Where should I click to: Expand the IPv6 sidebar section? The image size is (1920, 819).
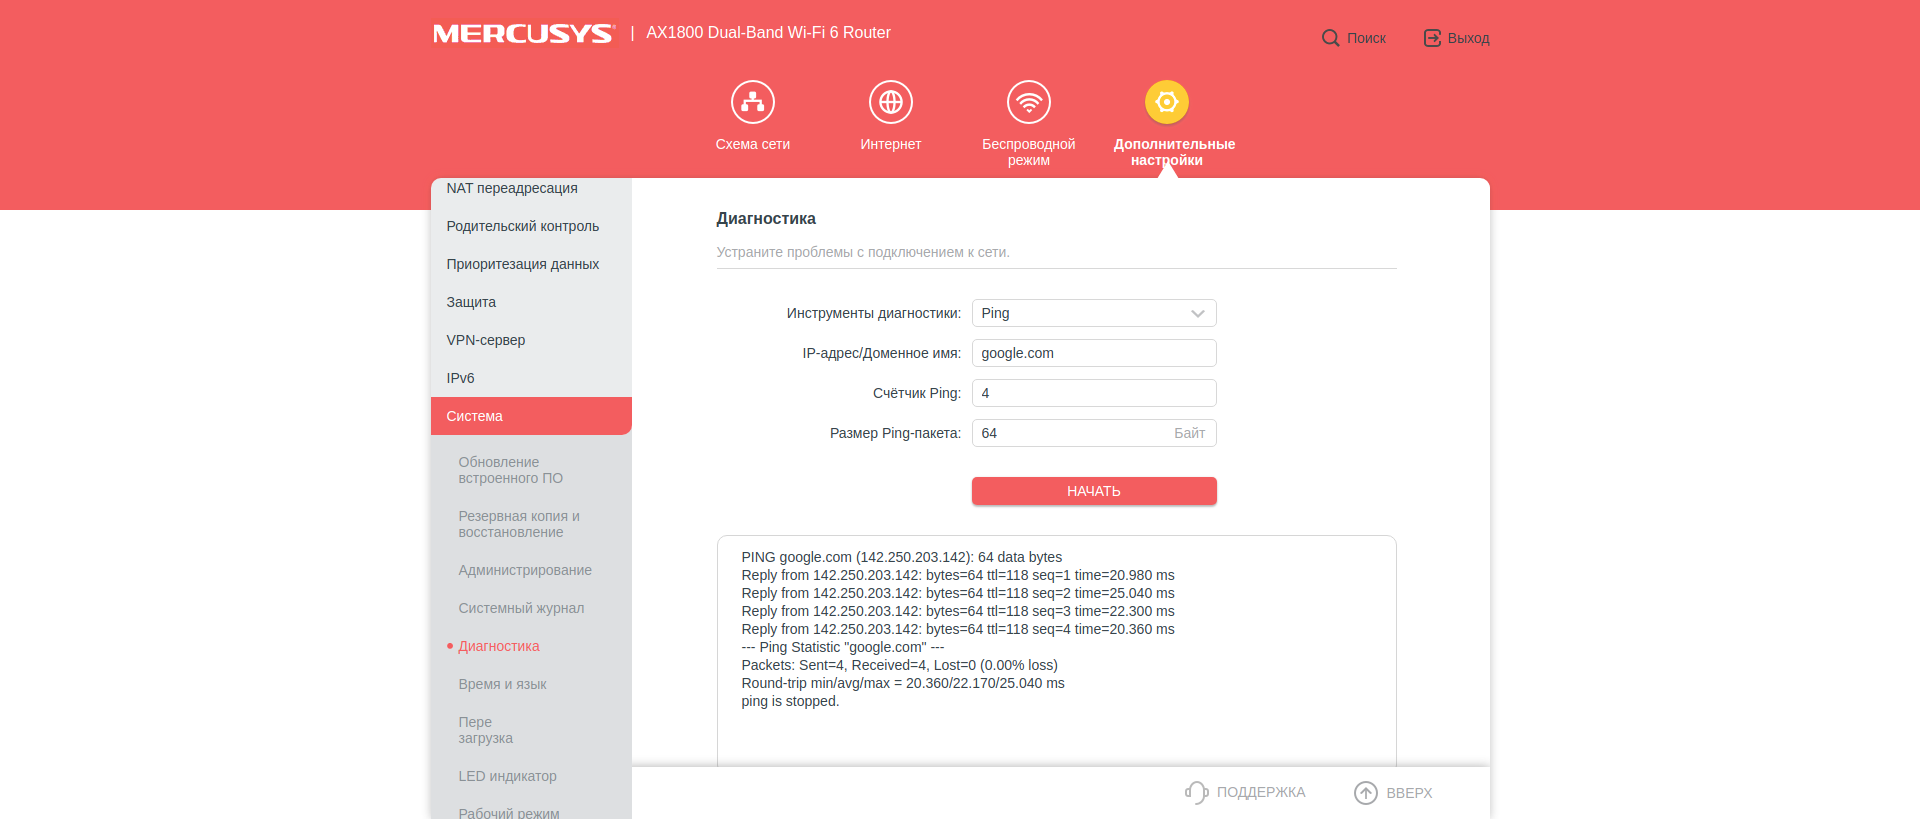(461, 378)
